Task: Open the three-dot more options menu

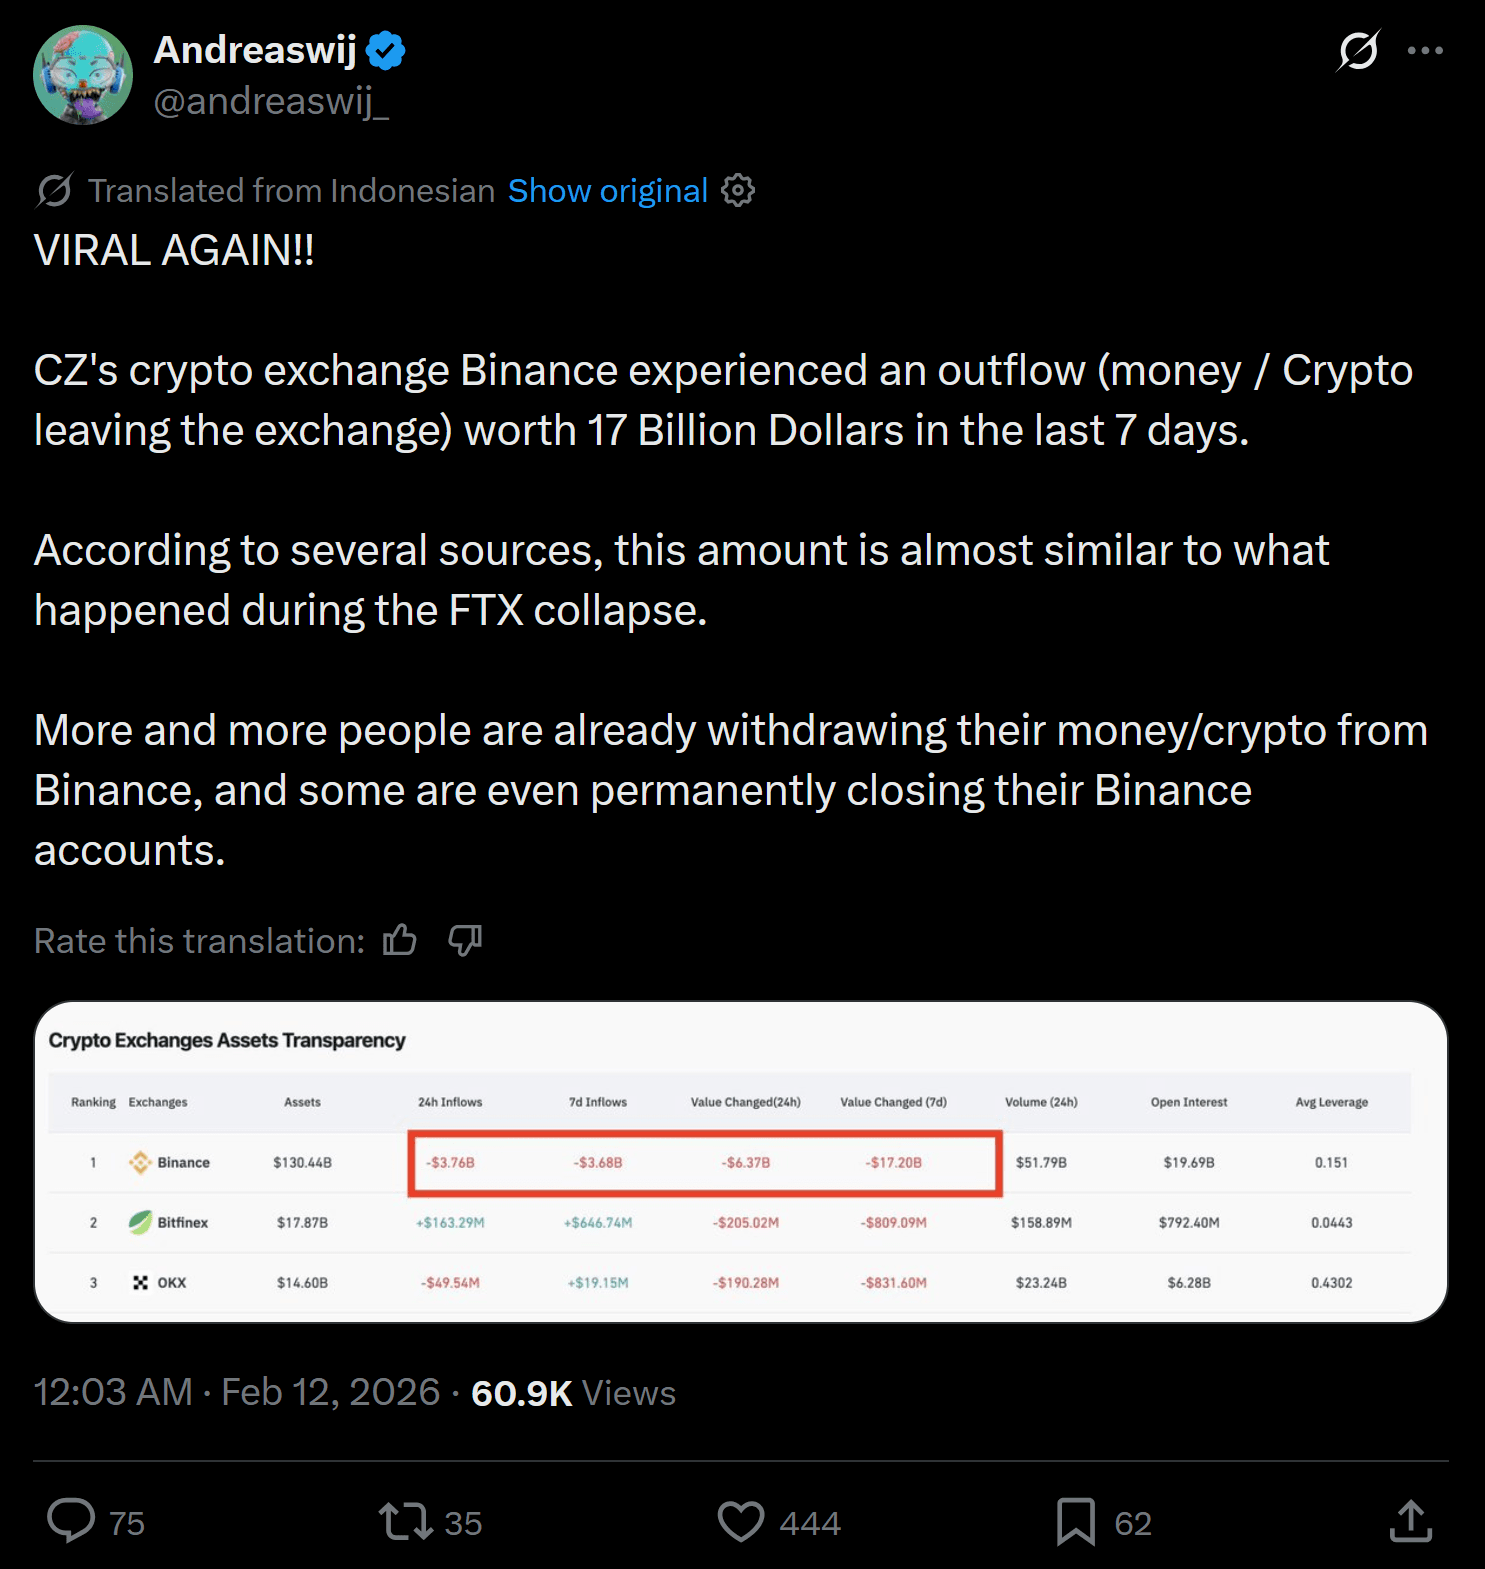Action: (x=1425, y=51)
